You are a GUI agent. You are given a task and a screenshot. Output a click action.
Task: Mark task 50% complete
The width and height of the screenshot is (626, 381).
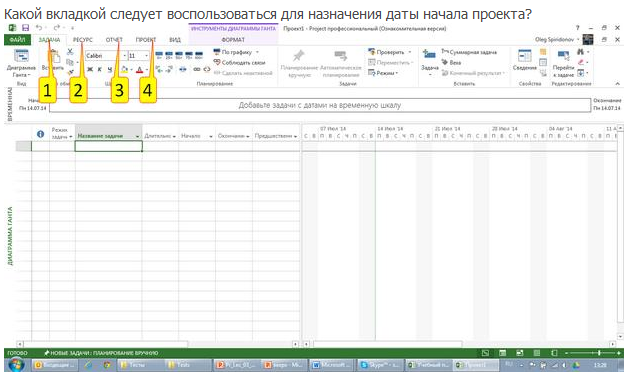(x=179, y=55)
